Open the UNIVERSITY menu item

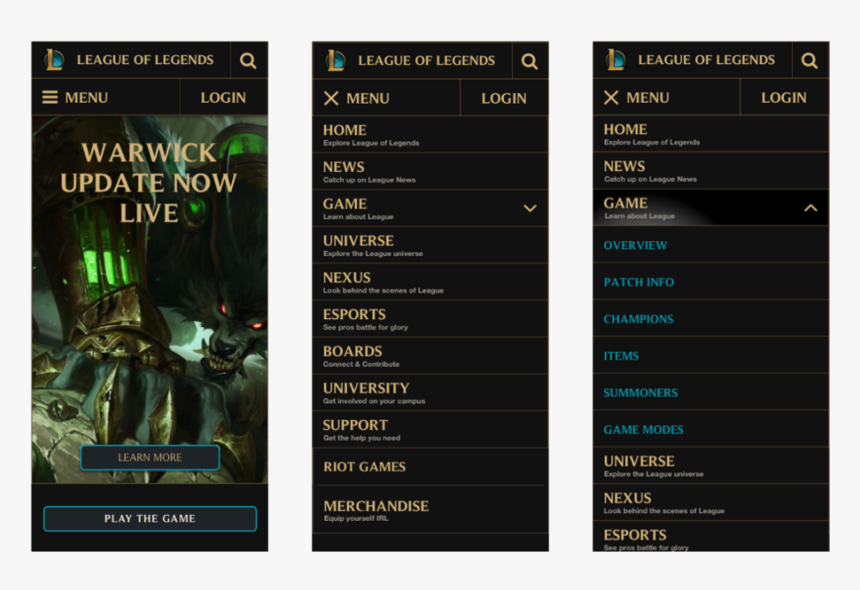430,393
